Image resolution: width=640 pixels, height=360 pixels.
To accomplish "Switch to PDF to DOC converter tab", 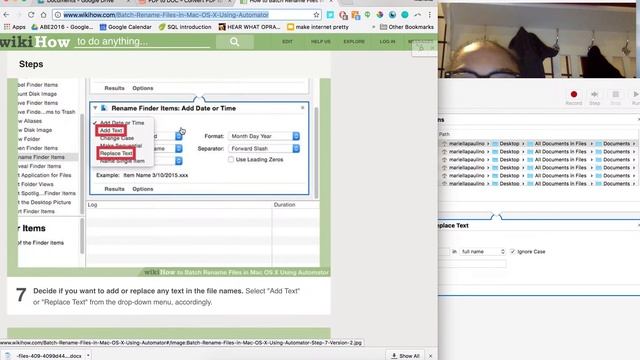I will pos(186,2).
